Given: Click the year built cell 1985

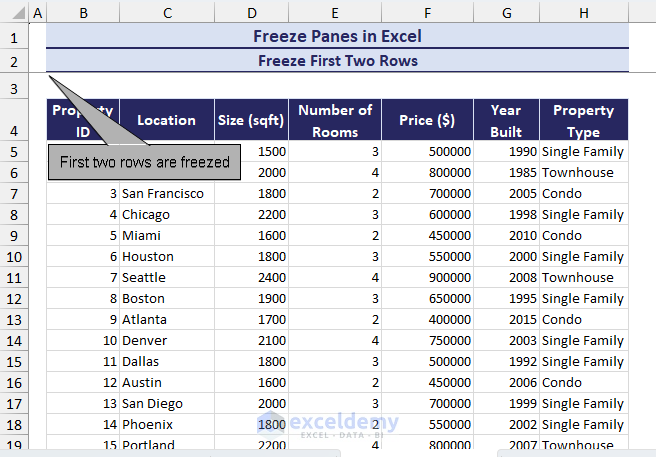Looking at the screenshot, I should [x=507, y=172].
